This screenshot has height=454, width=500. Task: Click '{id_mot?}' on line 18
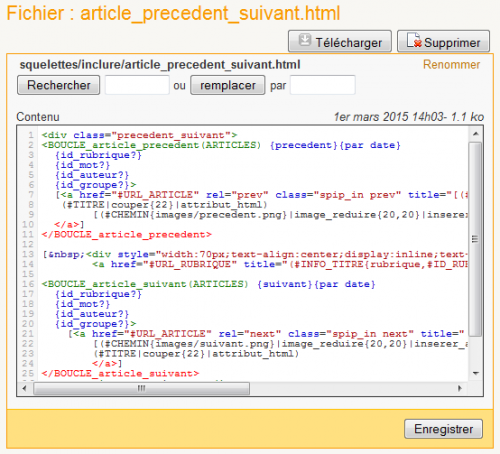pos(82,304)
